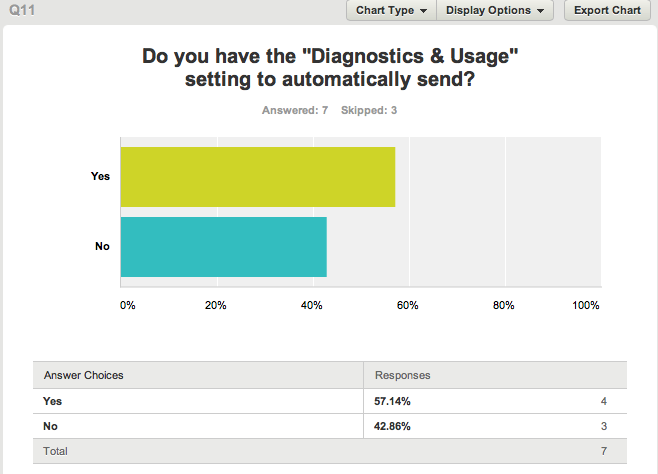Click the arrow next to Chart Type
This screenshot has height=474, width=658.
(423, 11)
